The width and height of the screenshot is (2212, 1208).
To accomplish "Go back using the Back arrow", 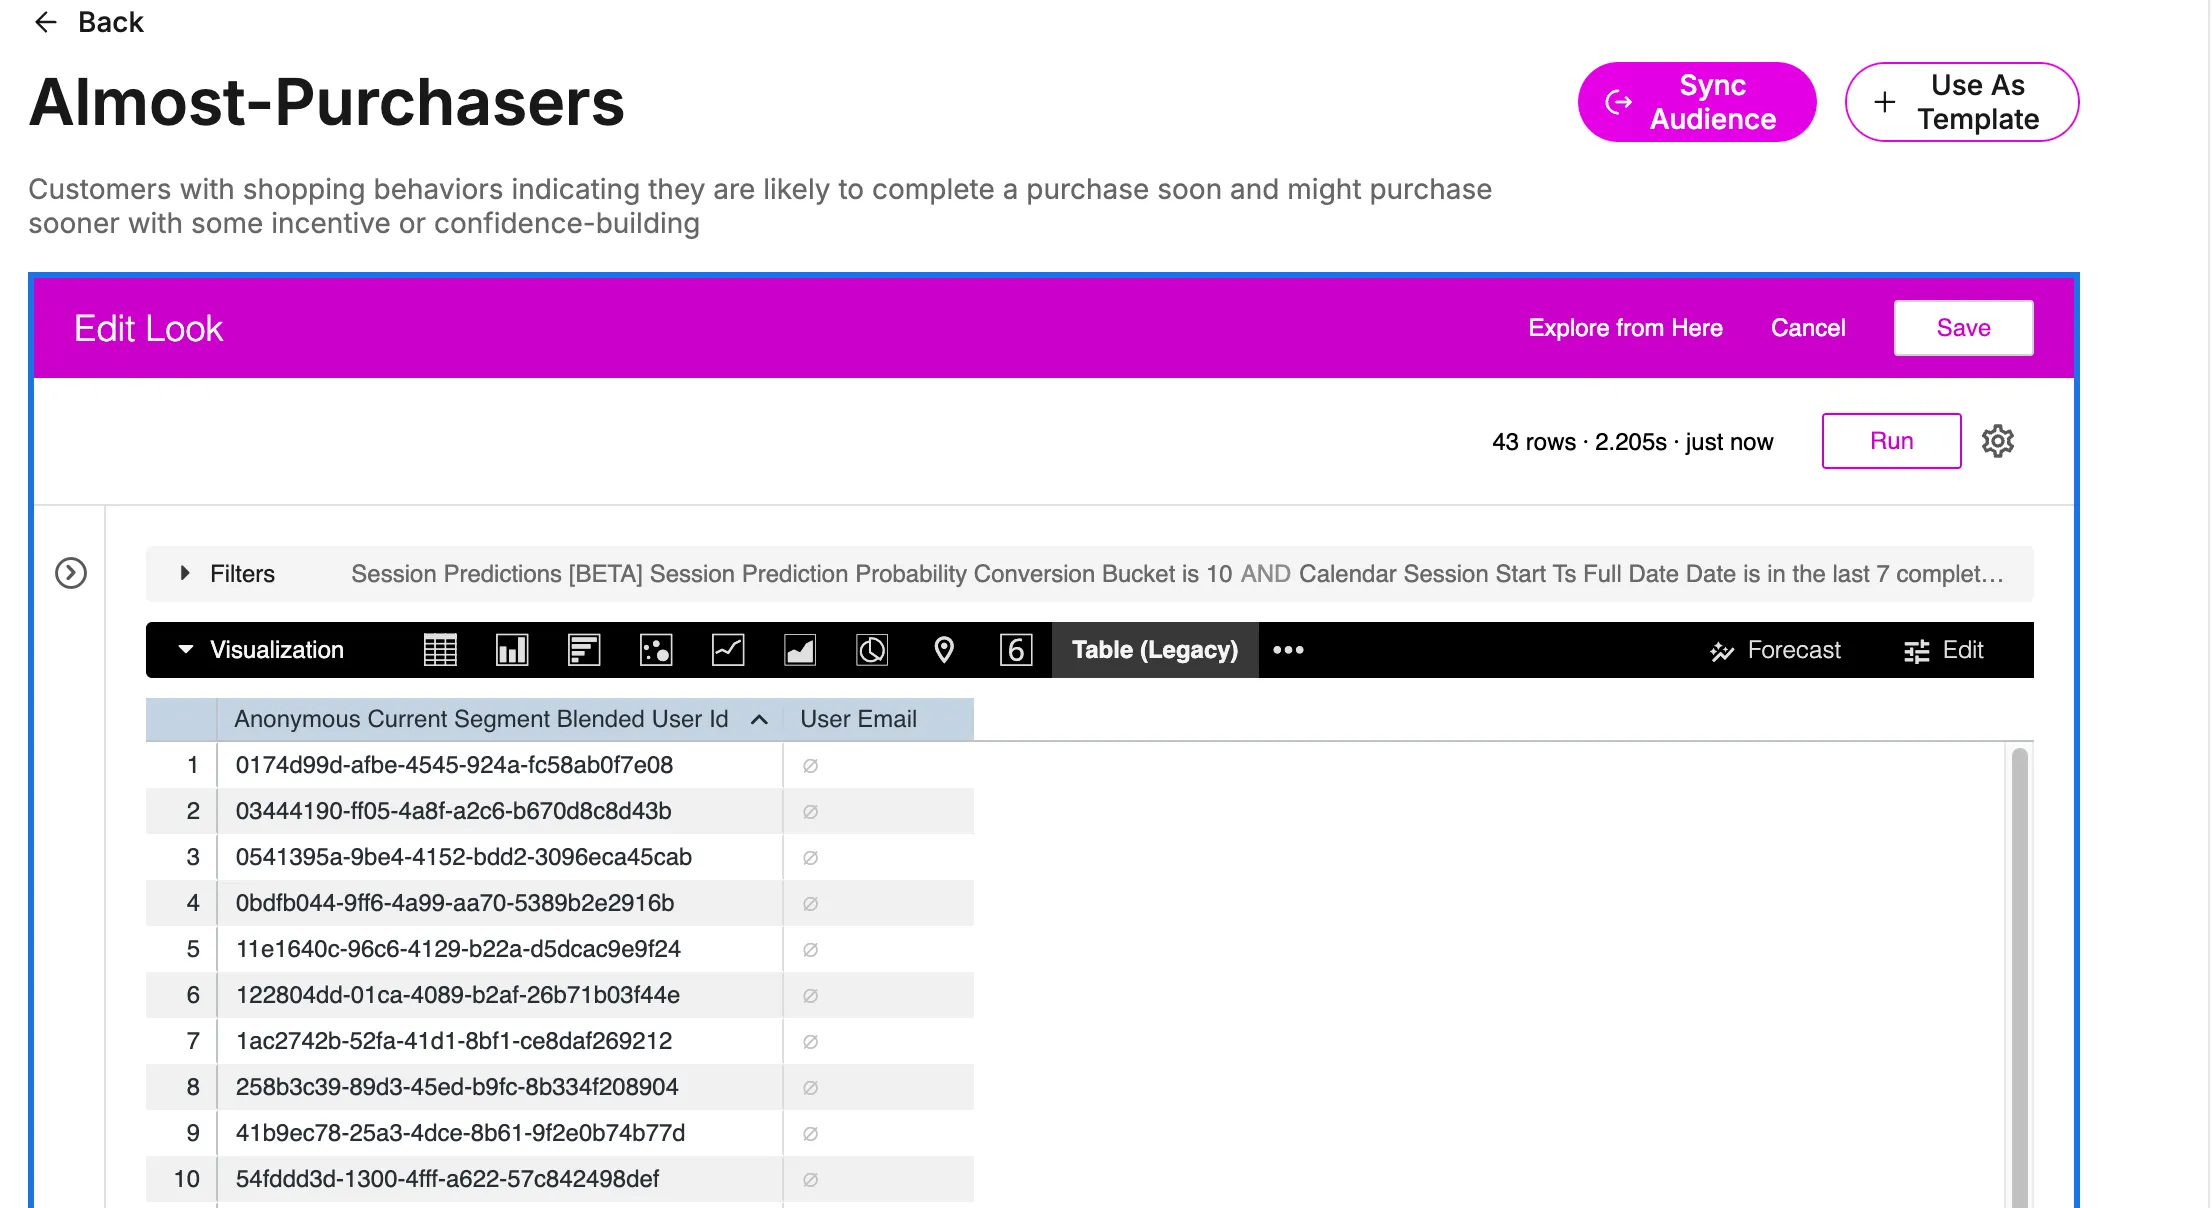I will (46, 22).
